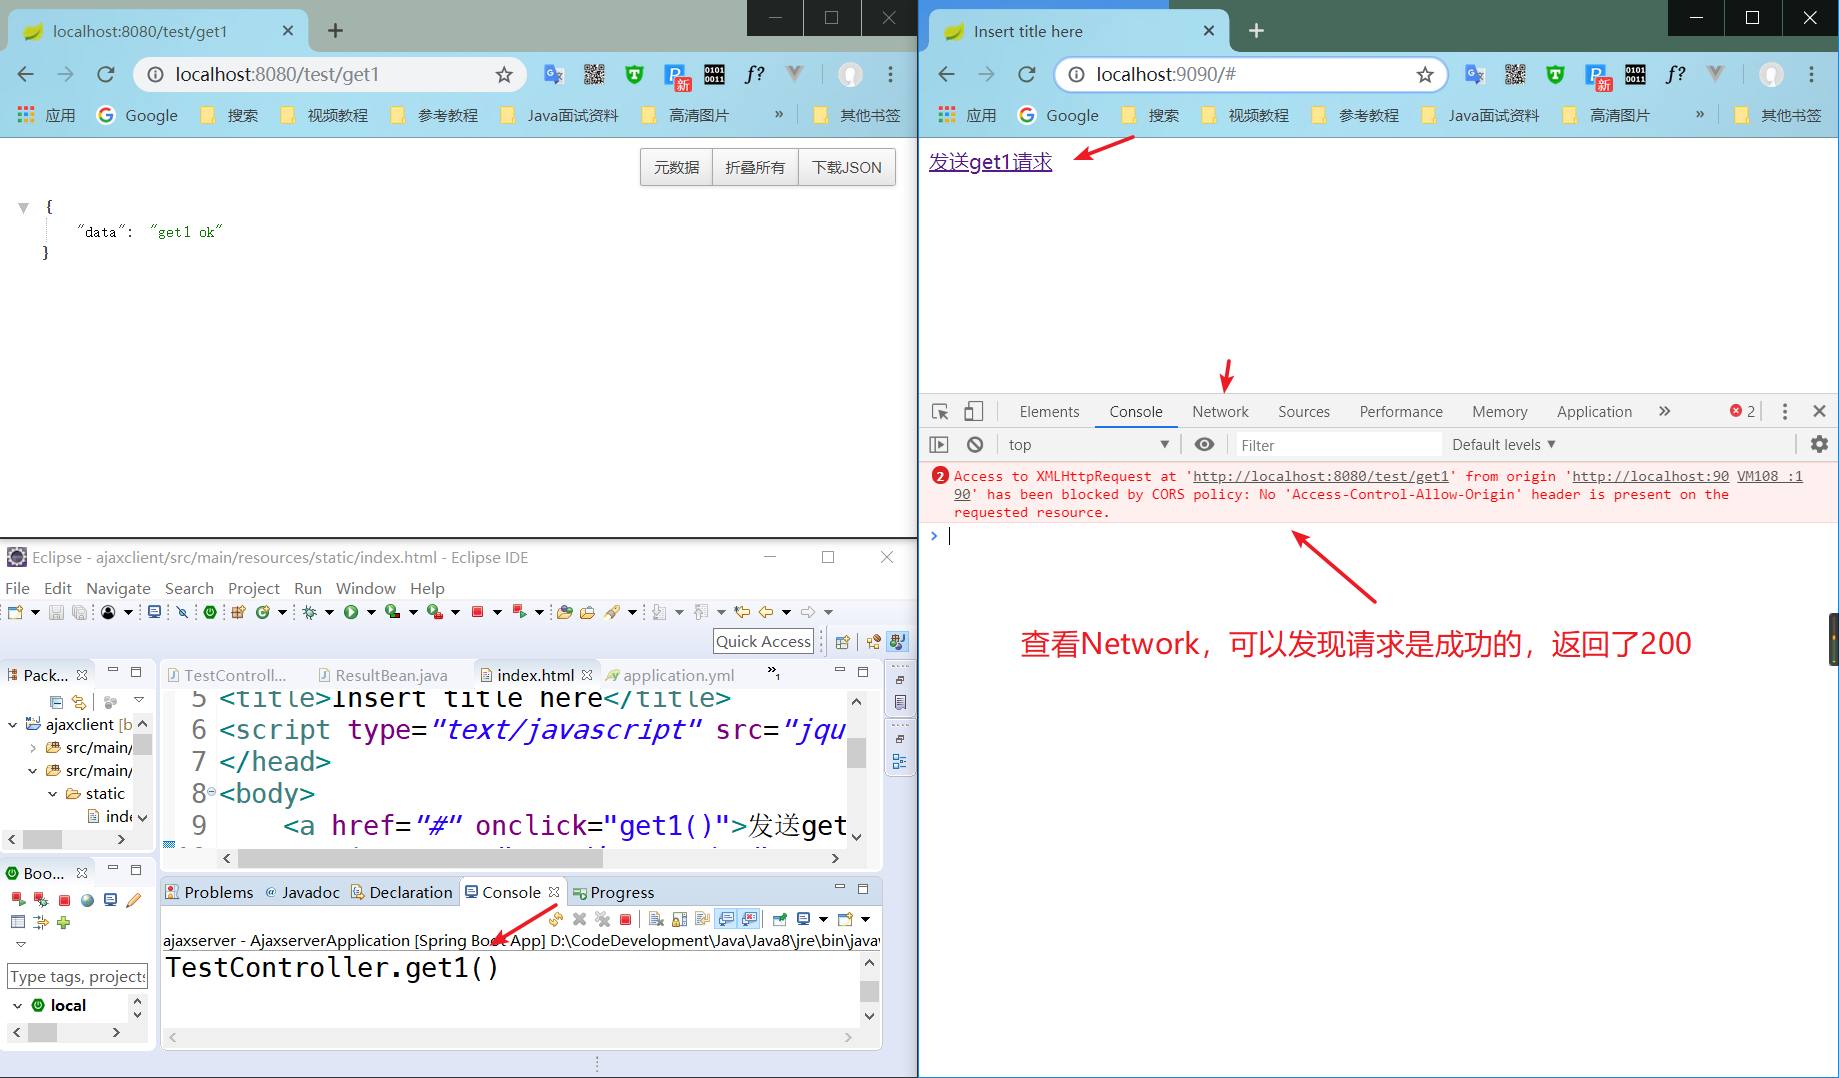Clear the browser console with the clear icon
Screen dimensions: 1839x1078
tap(974, 444)
